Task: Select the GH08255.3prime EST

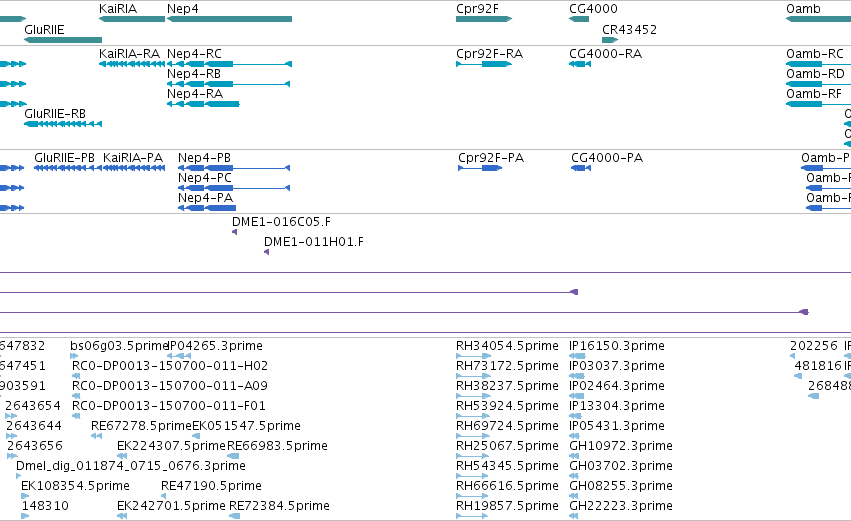Action: (x=574, y=496)
